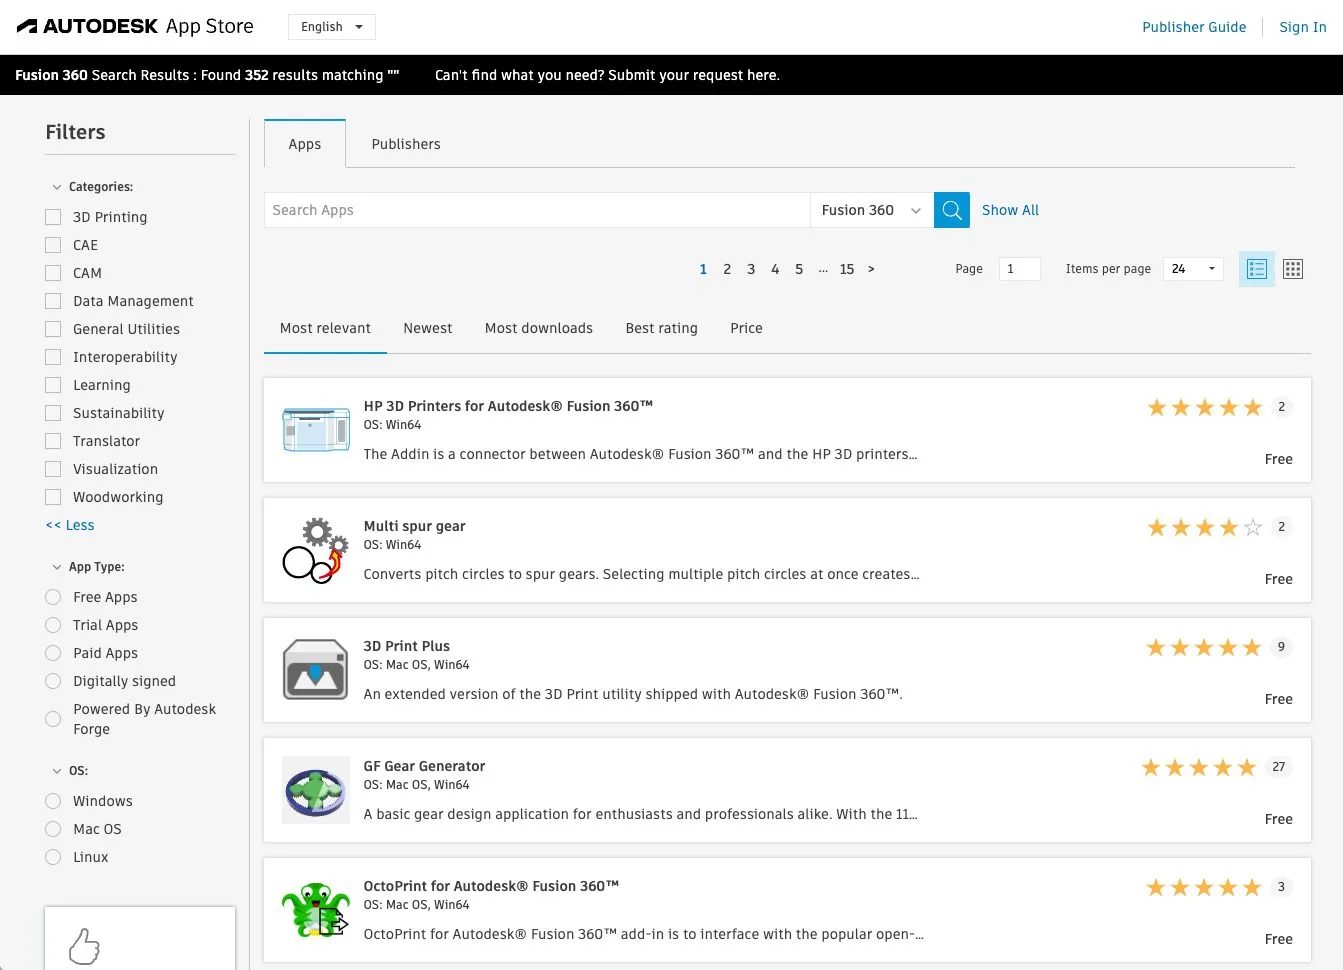Click the Show All link
Screen dimensions: 1343x970
(x=1010, y=210)
